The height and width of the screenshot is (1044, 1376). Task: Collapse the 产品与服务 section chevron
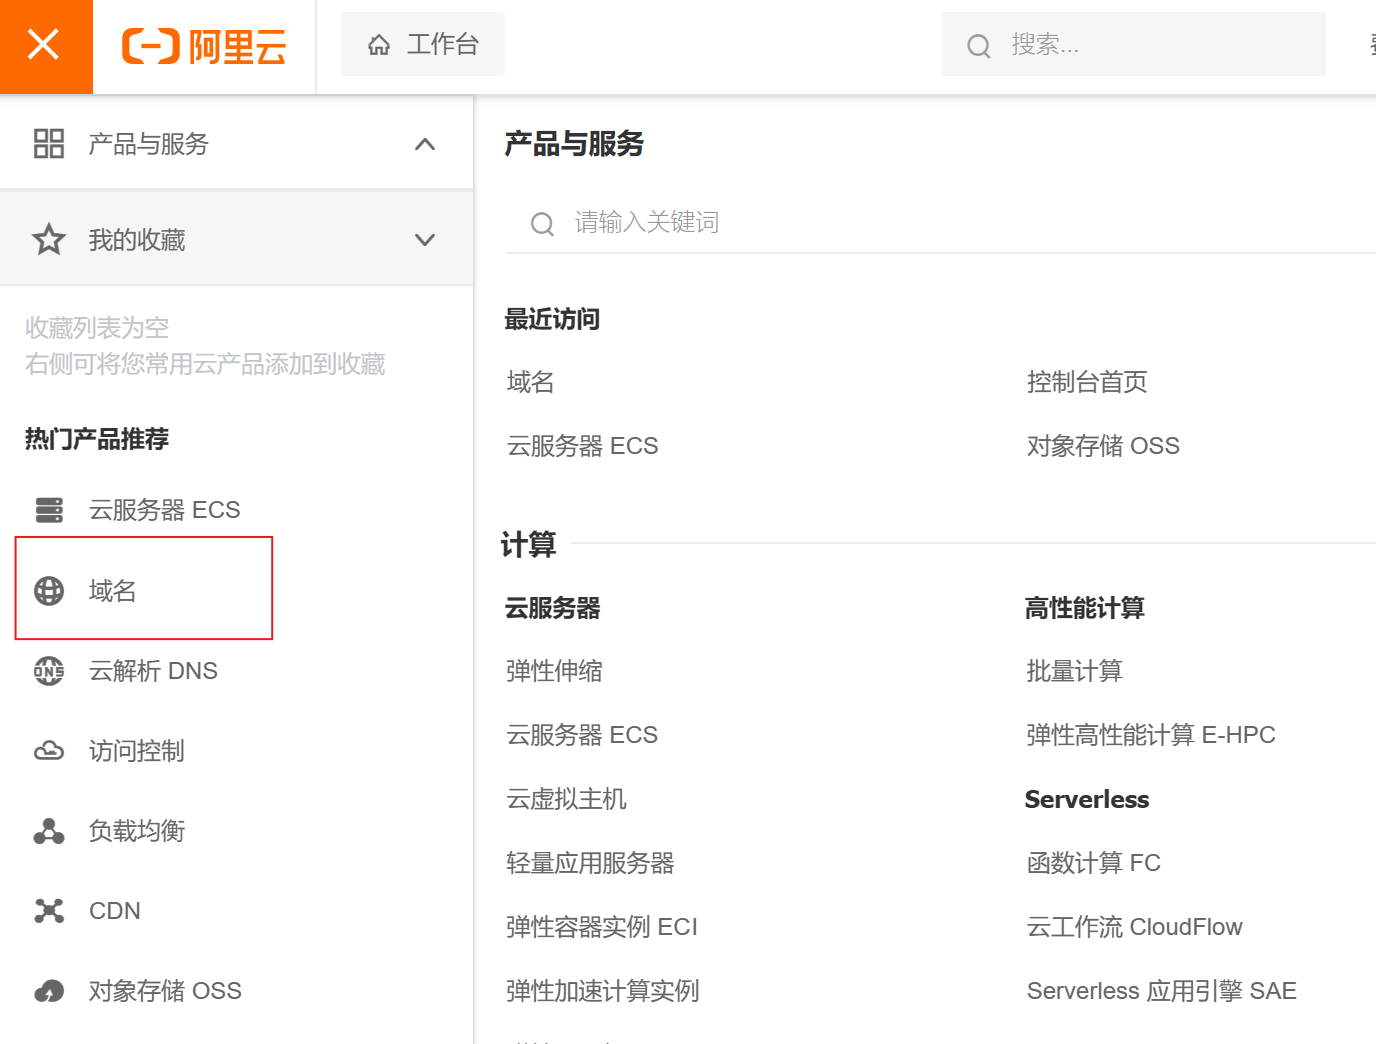425,144
